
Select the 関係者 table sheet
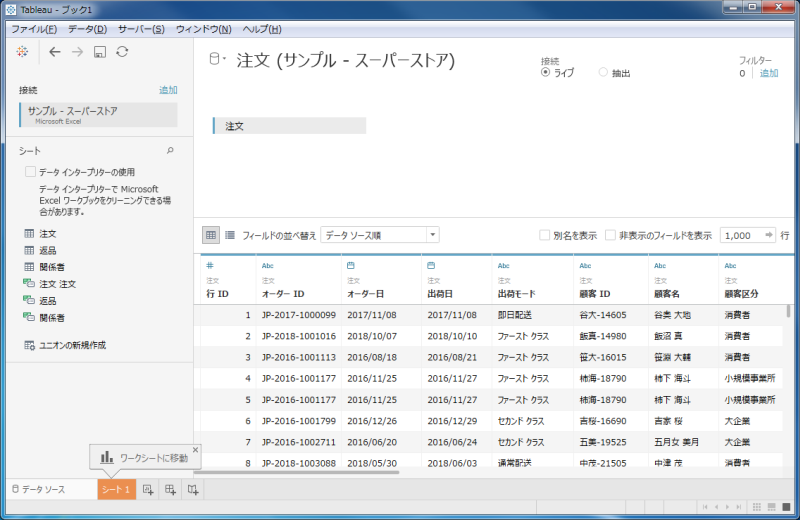52,267
